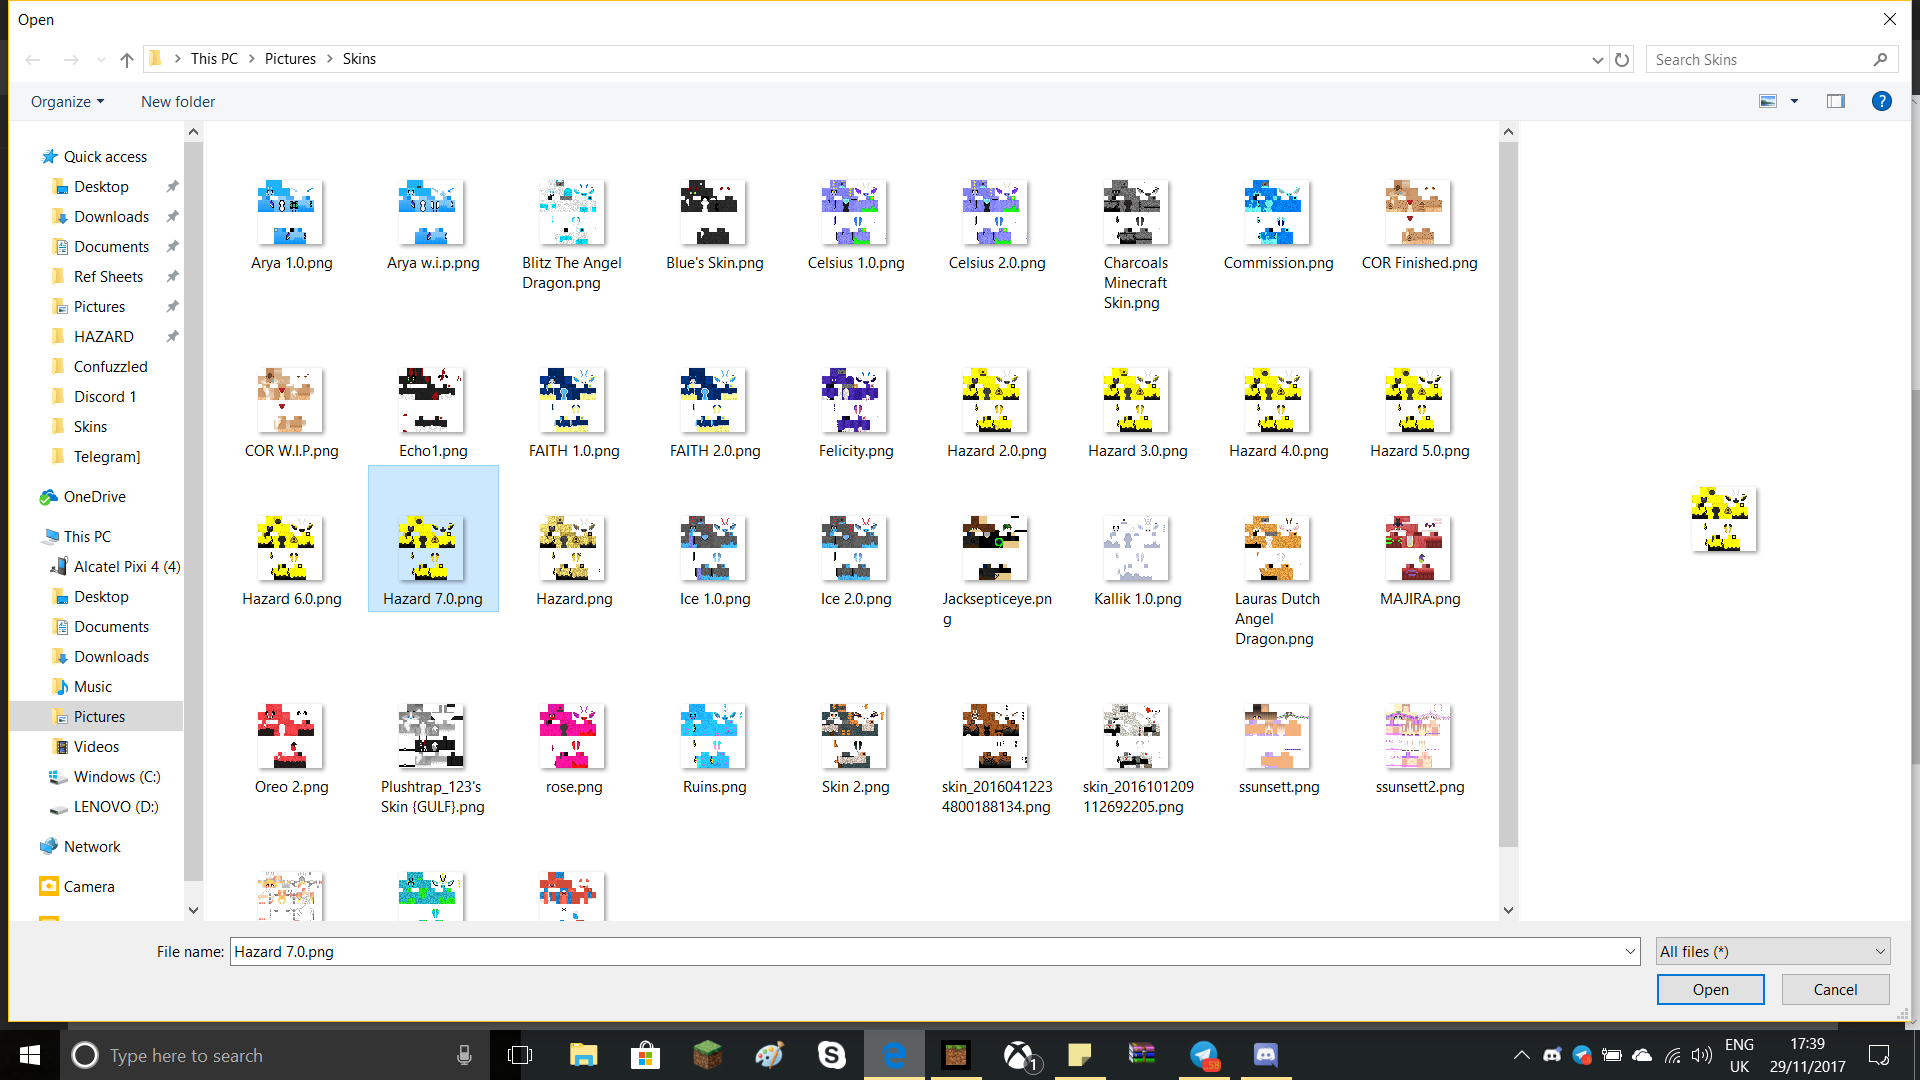Toggle the preview pane button
Image resolution: width=1920 pixels, height=1080 pixels.
point(1835,101)
